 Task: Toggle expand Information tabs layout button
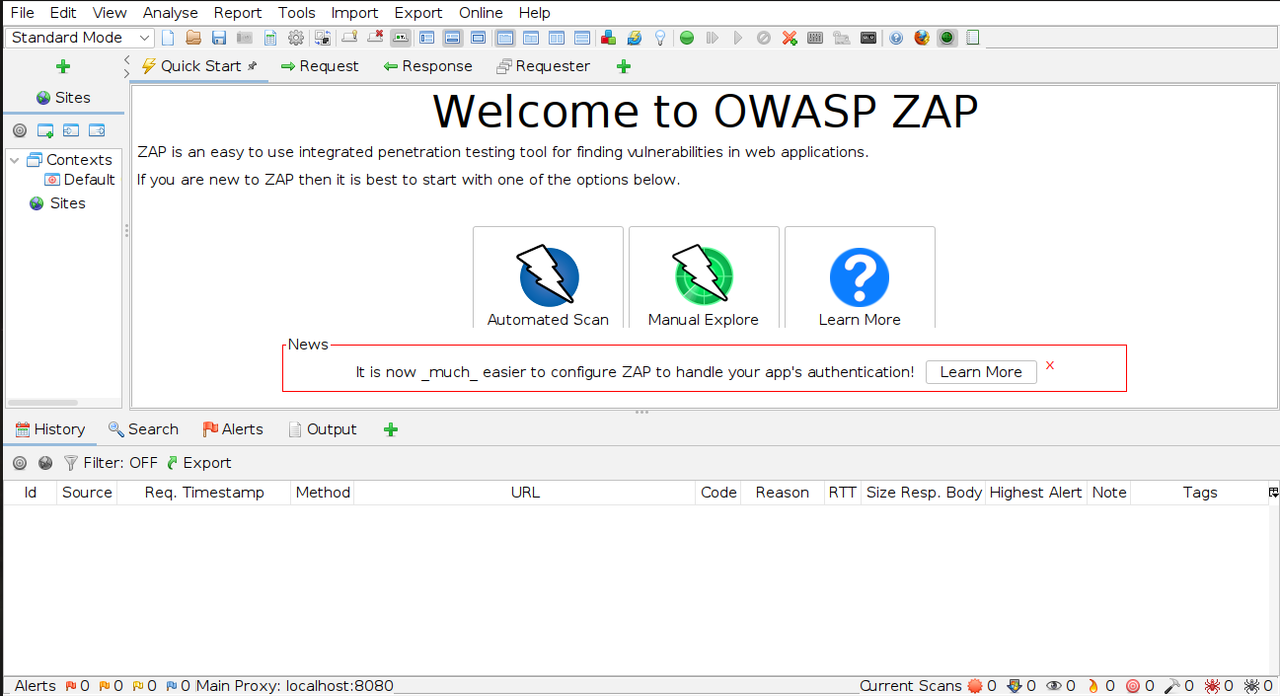coord(451,38)
